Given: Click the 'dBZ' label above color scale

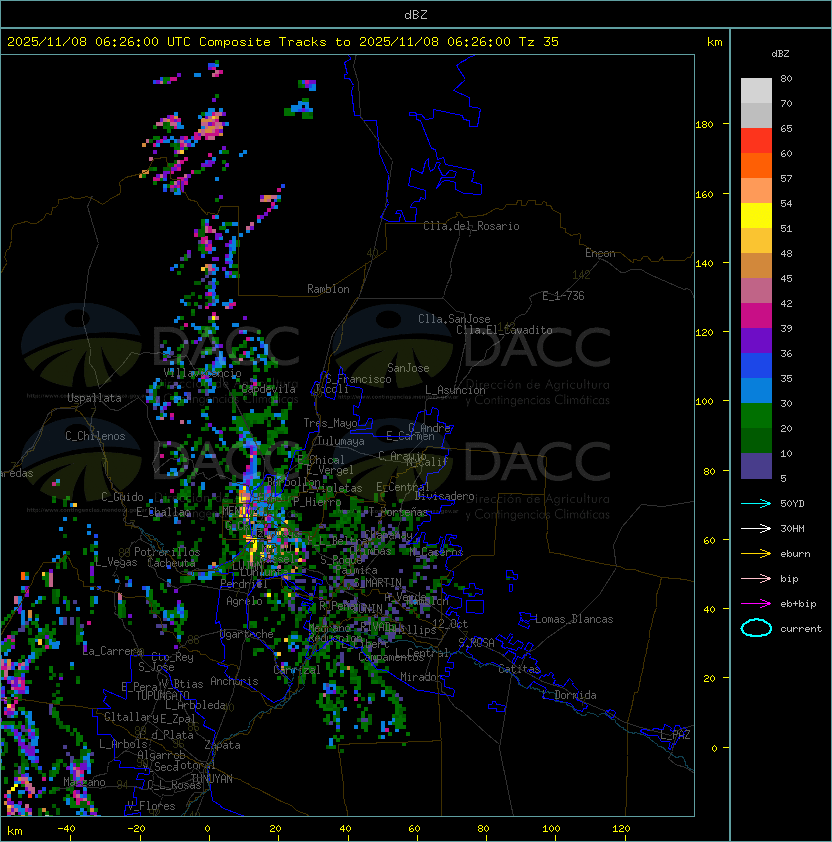Looking at the screenshot, I should (x=780, y=54).
